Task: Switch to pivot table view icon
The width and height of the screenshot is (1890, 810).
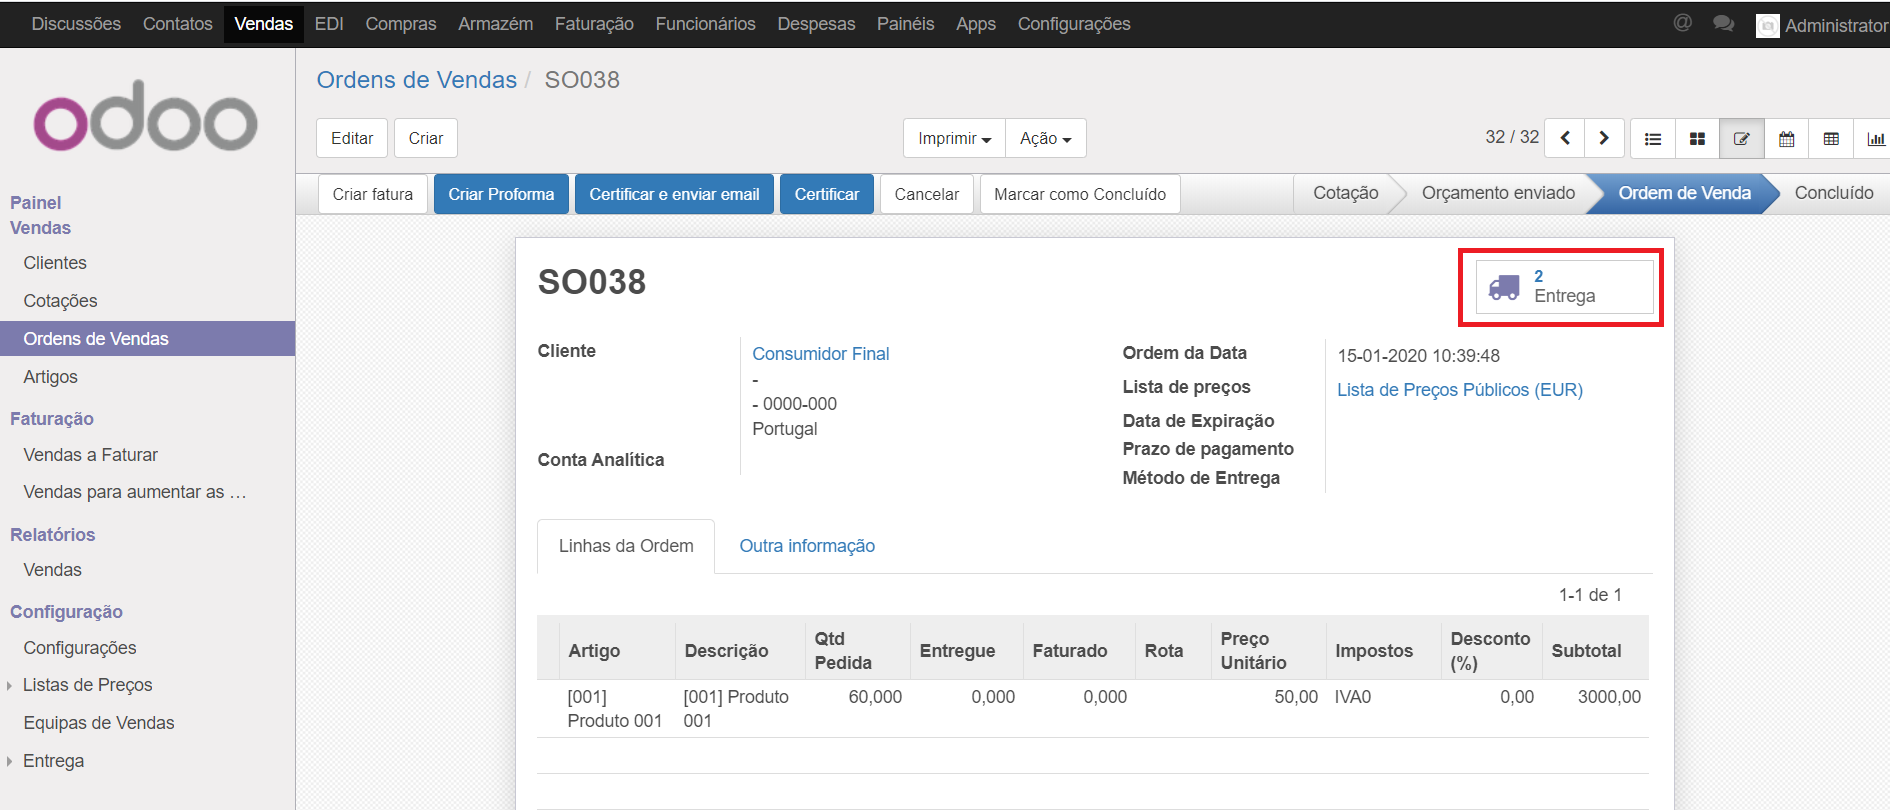Action: coord(1831,139)
